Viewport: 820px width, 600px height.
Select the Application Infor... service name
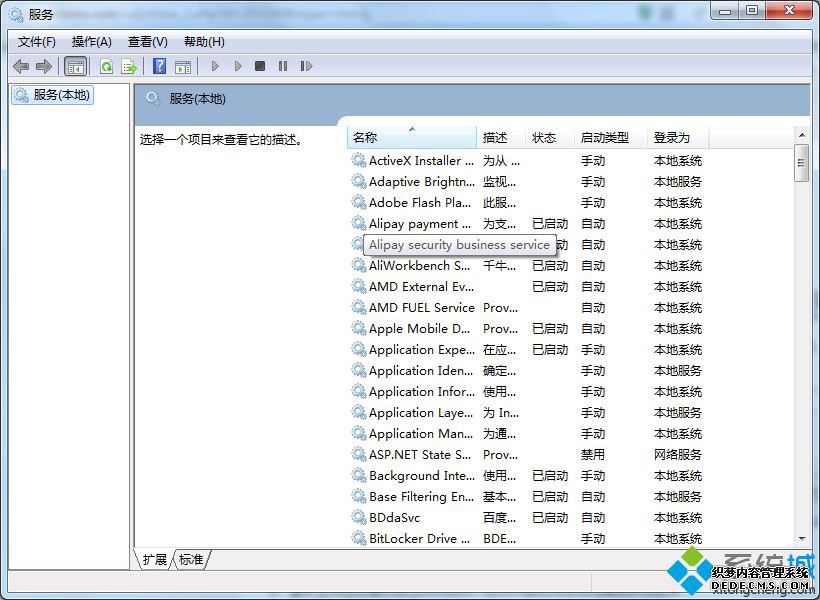[422, 391]
